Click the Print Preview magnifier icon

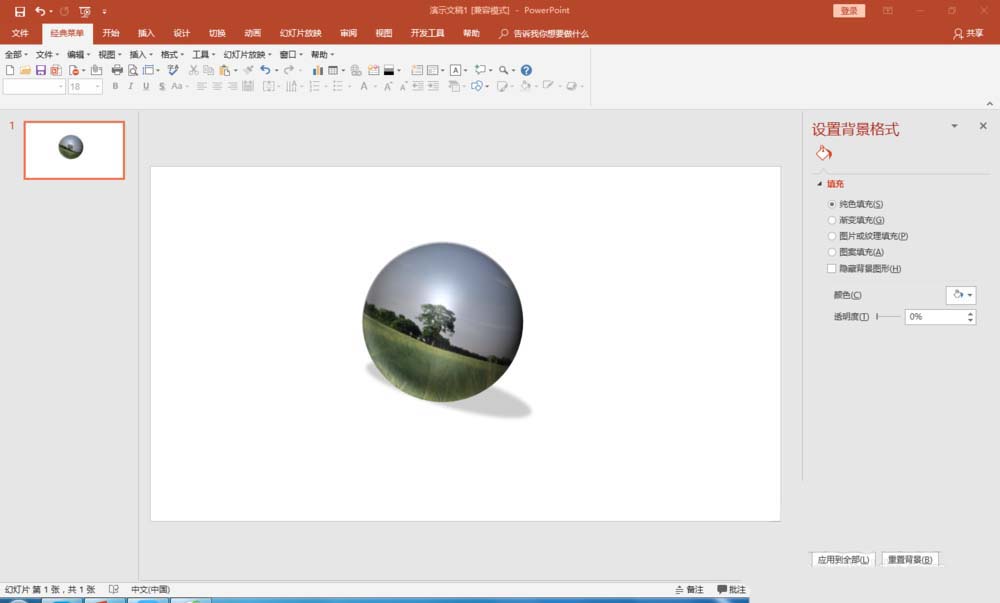coord(133,70)
